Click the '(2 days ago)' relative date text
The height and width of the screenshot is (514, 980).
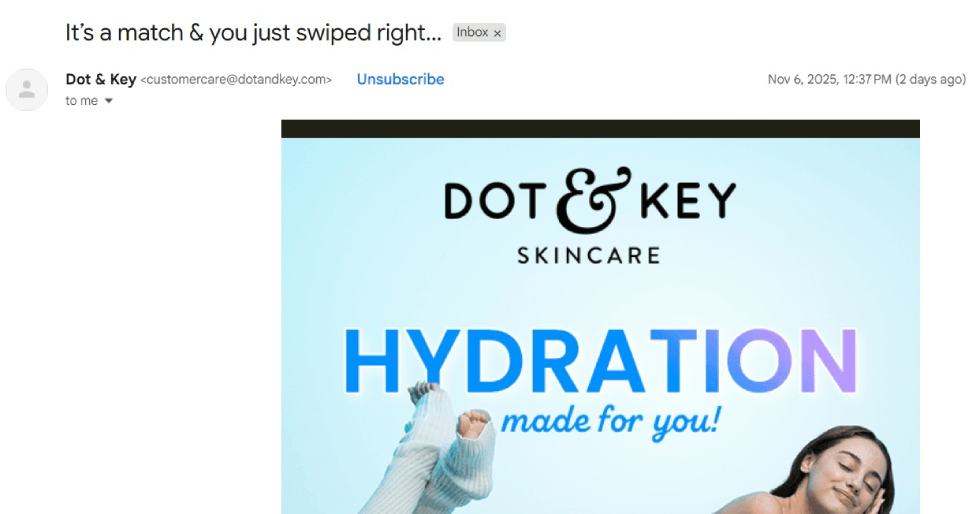coord(931,79)
